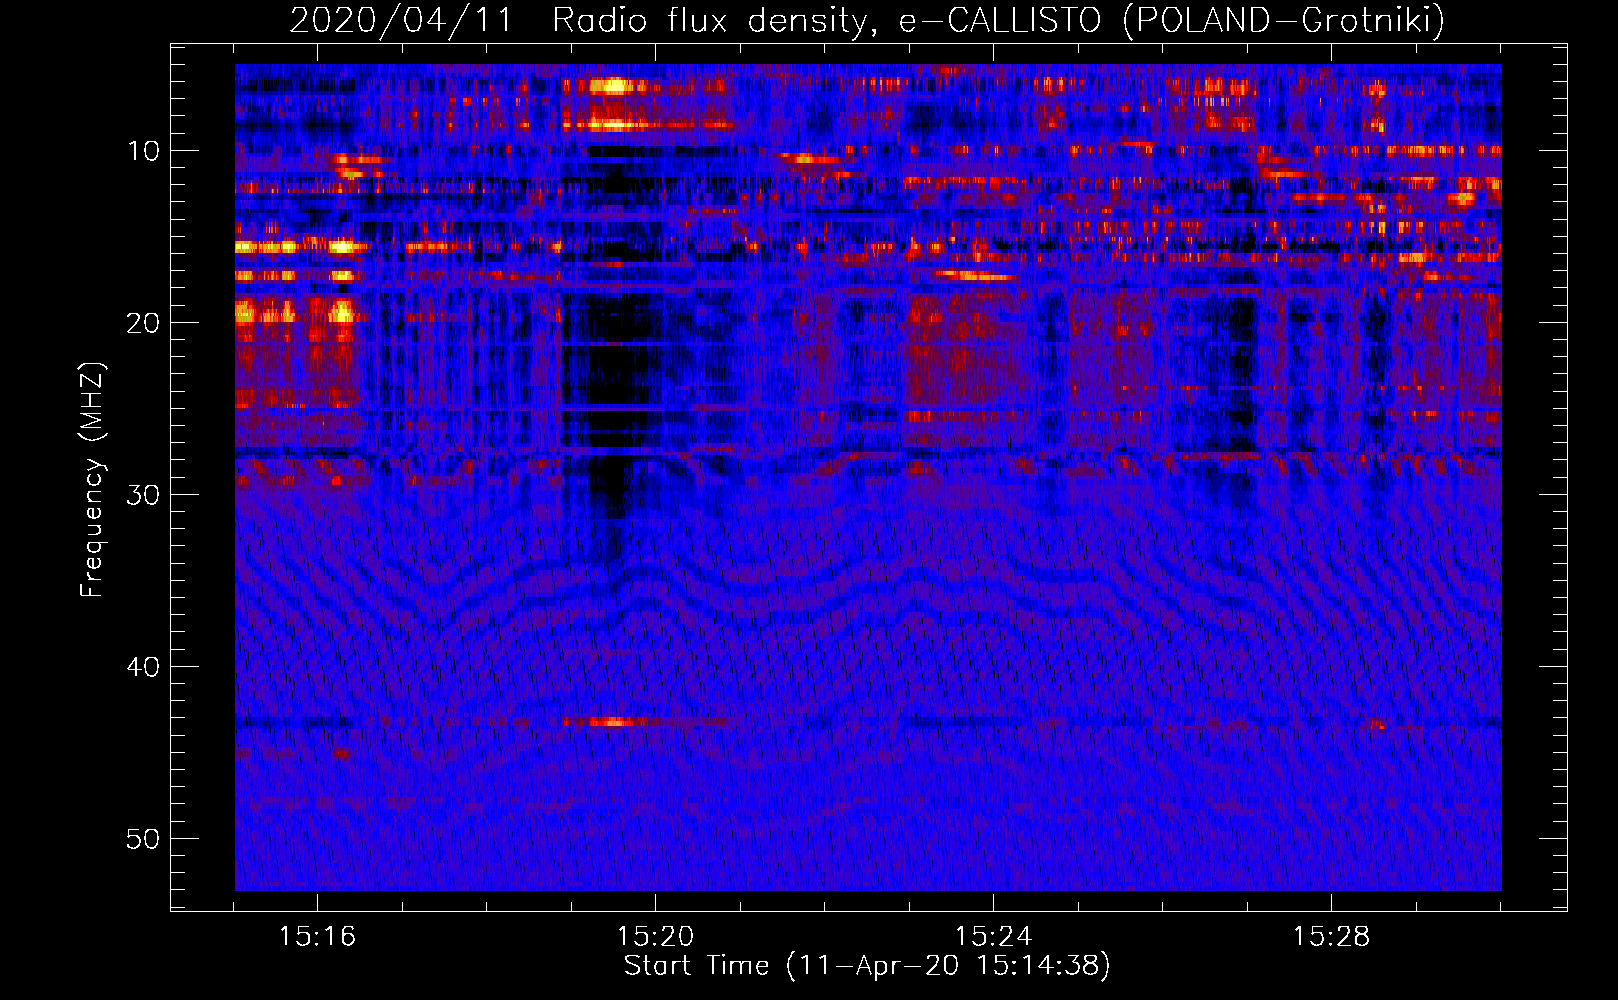Screen dimensions: 1618x1000
Task: Click the 15:16 time tick label
Action: click(317, 937)
